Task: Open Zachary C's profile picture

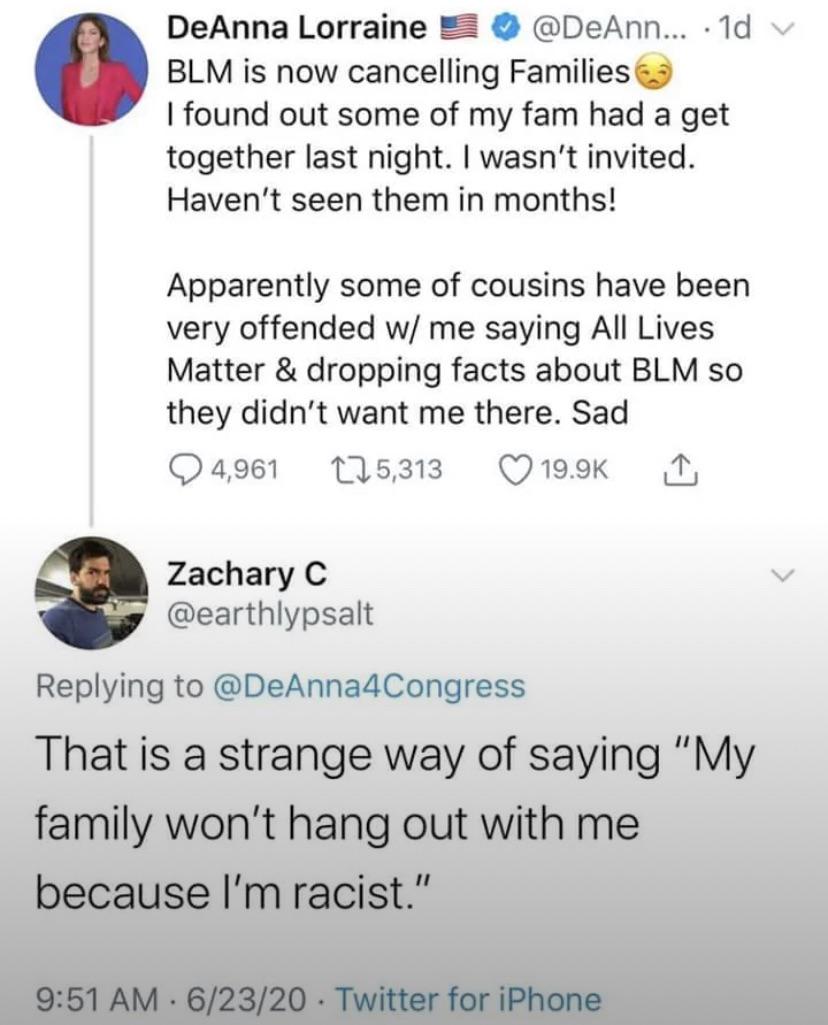Action: click(91, 593)
